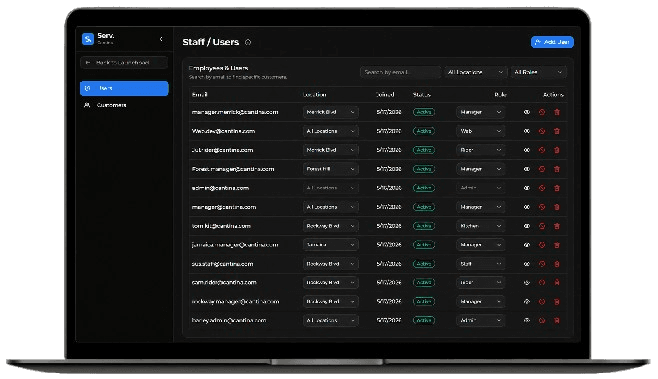Click disable icon in the Staff role row
This screenshot has width=658, height=379.
click(x=542, y=264)
